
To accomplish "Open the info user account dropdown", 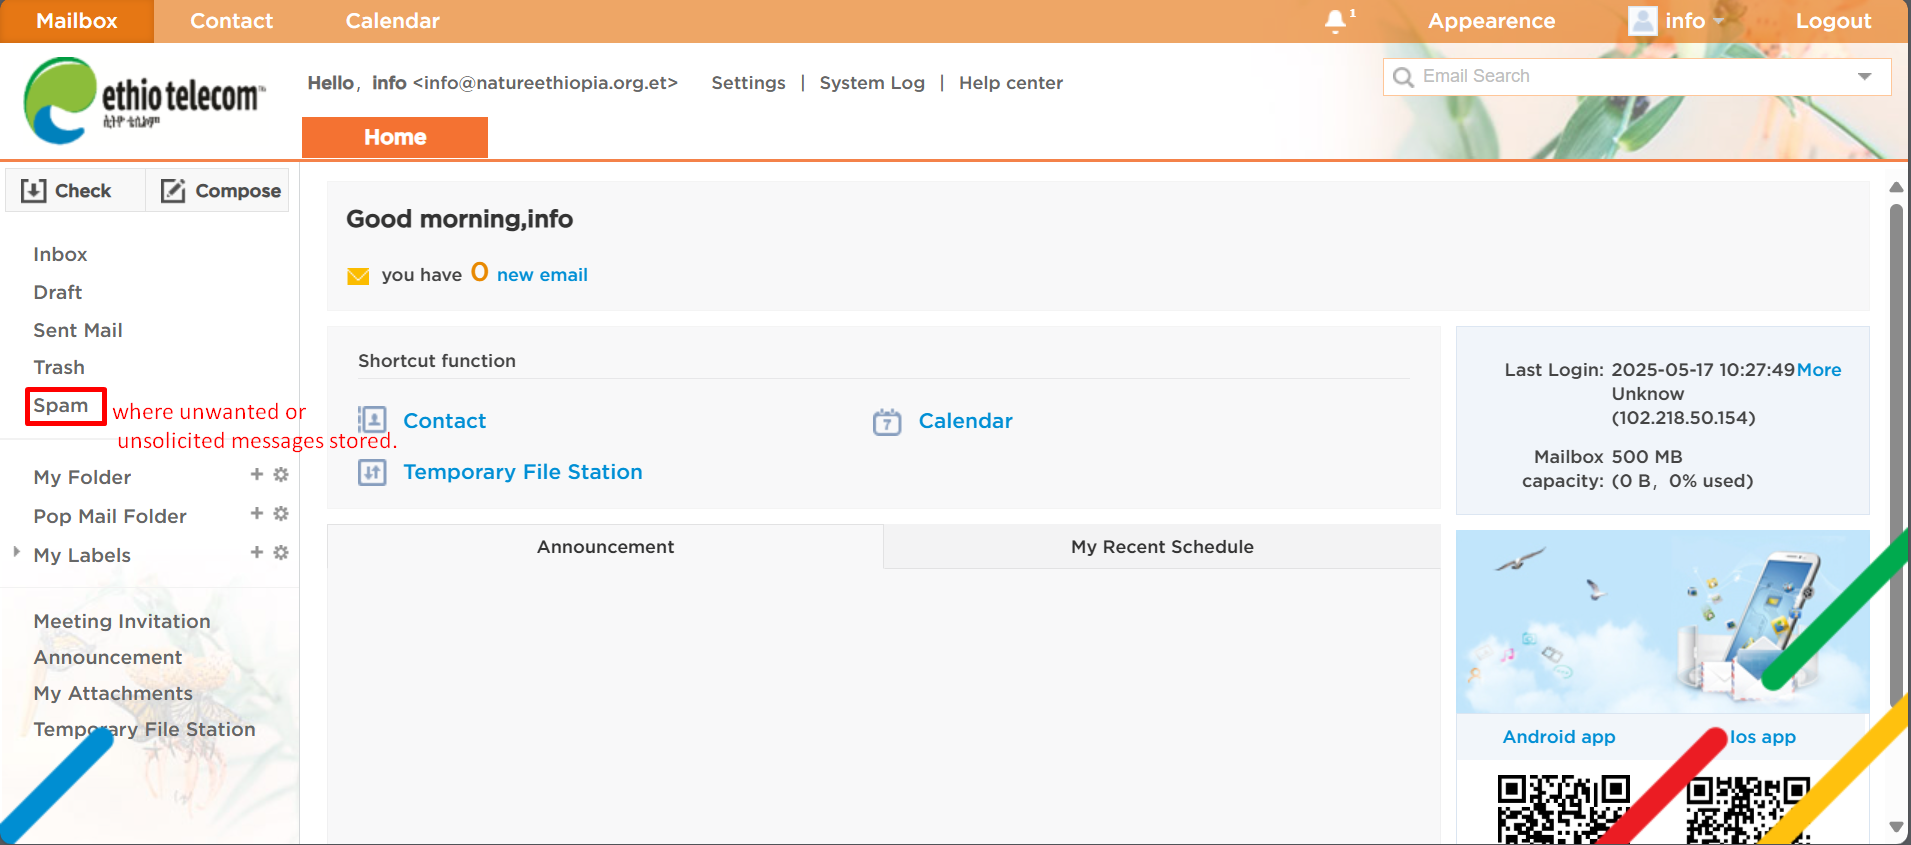I will pyautogui.click(x=1677, y=21).
